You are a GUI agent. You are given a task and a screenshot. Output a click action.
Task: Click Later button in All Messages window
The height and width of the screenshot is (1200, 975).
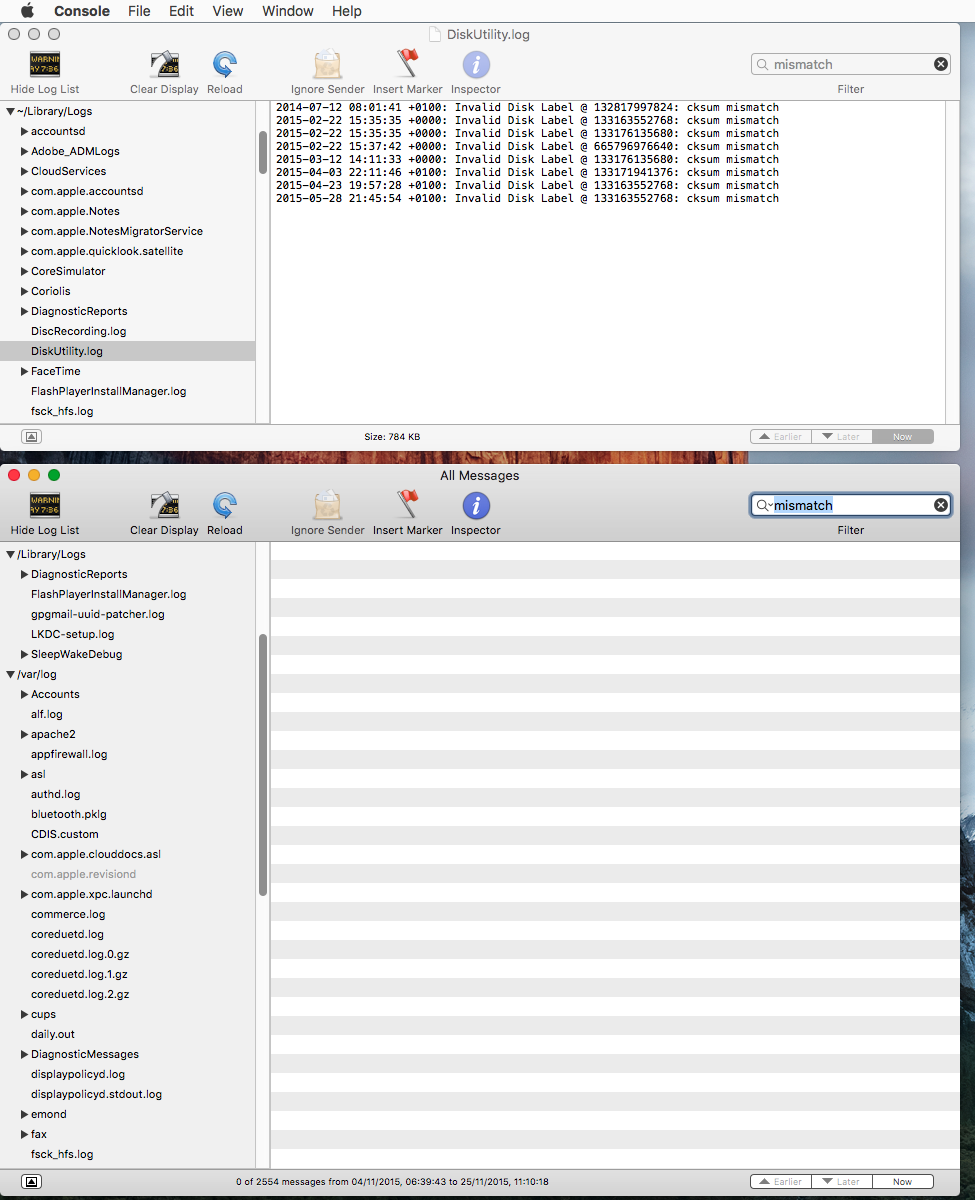pos(842,1182)
